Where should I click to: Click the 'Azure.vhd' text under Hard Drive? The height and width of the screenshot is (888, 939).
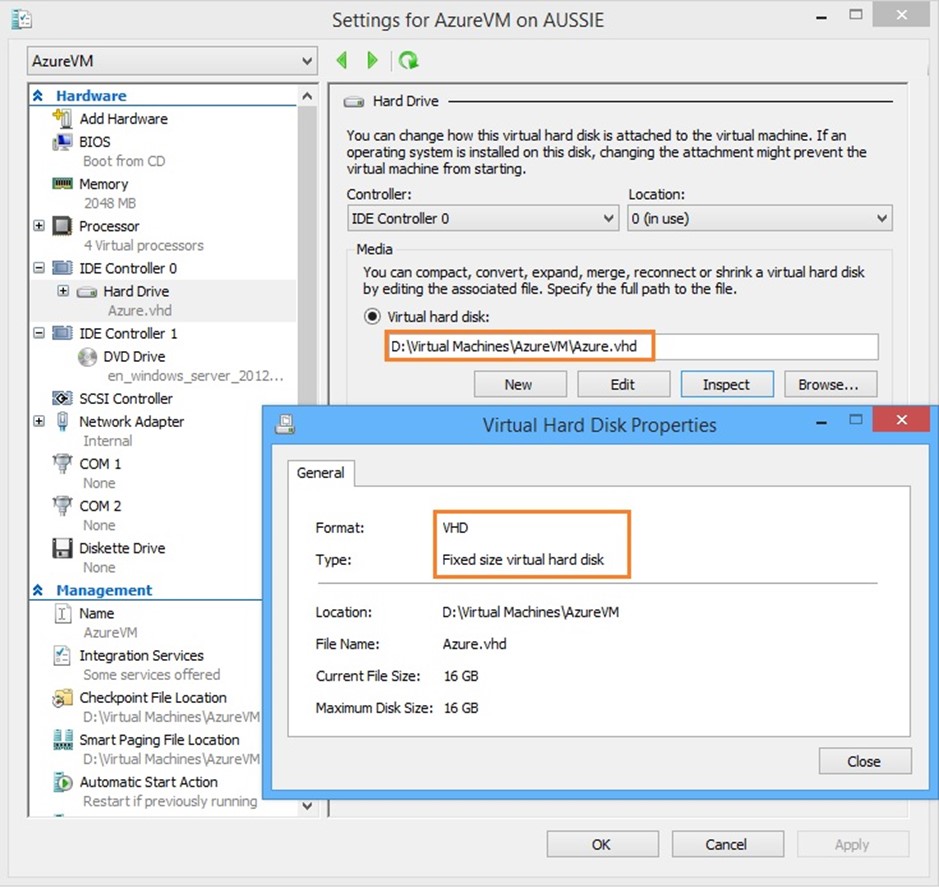point(140,310)
